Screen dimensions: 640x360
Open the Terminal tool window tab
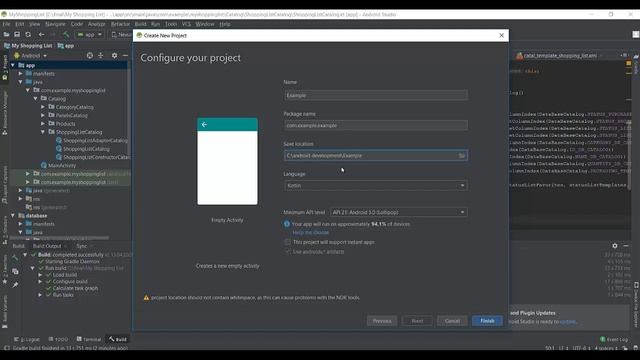[x=89, y=339]
